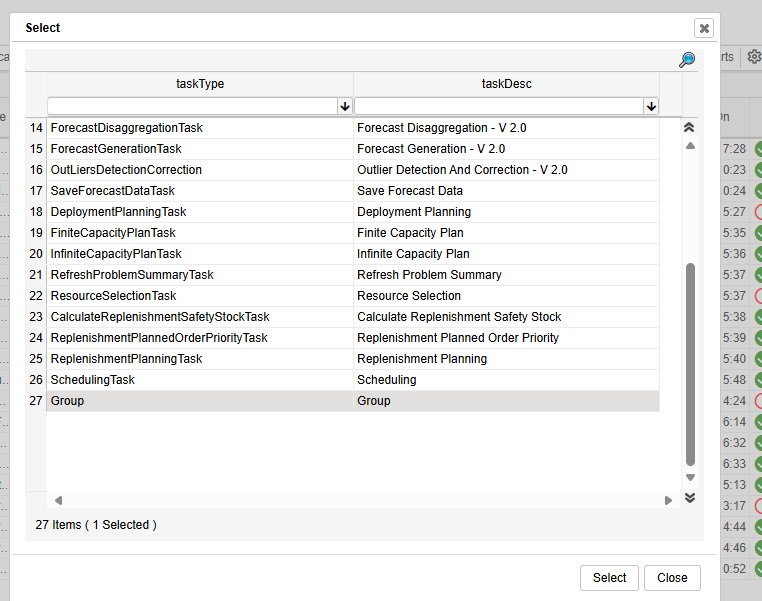
Task: Click into the taskType filter text field
Action: point(192,106)
